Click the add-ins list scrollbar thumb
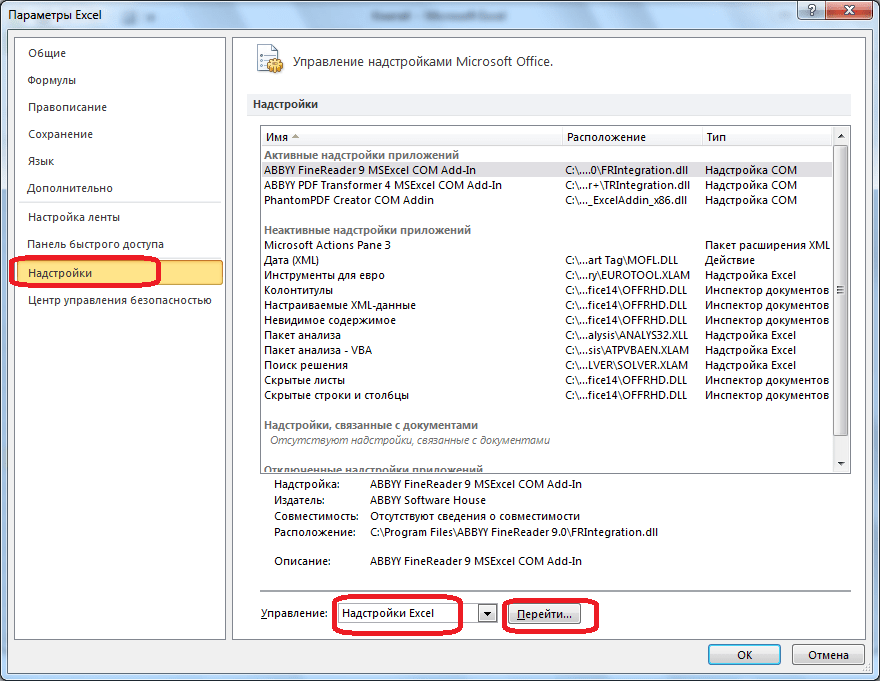This screenshot has width=880, height=681. pos(841,290)
